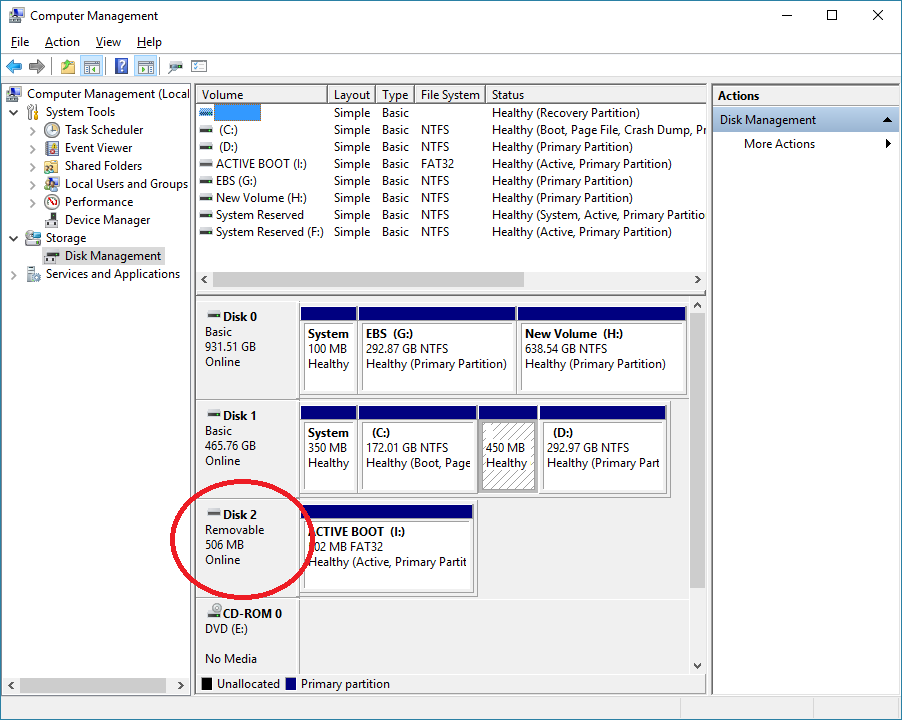This screenshot has height=720, width=902.
Task: Open the Help menu
Action: [149, 42]
